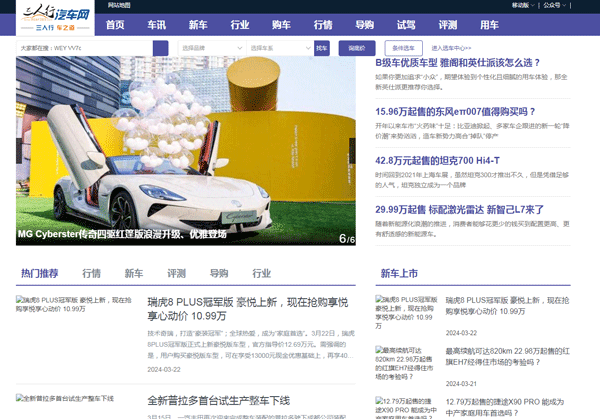Expand the 选择品牌 brand dropdown
Viewport: 600px width, 419px height.
click(x=212, y=48)
